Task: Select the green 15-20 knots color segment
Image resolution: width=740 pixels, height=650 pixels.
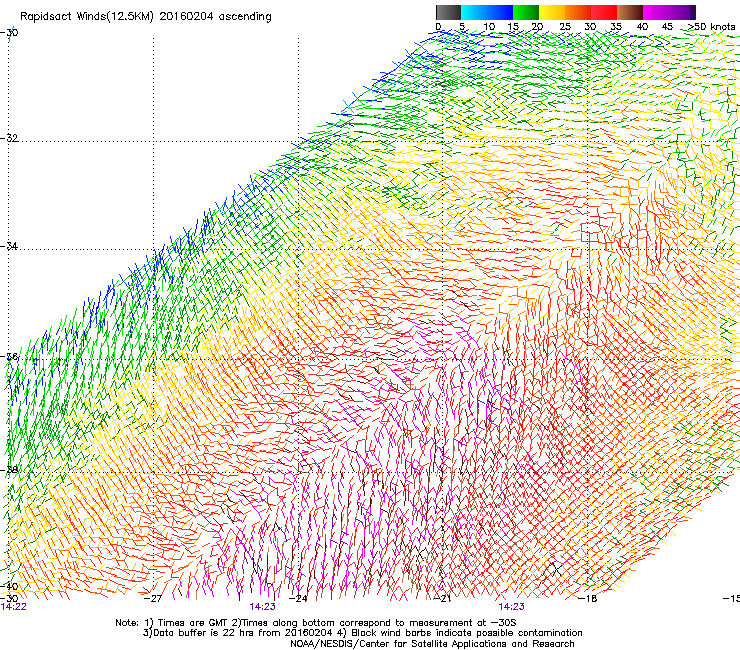Action: click(526, 12)
